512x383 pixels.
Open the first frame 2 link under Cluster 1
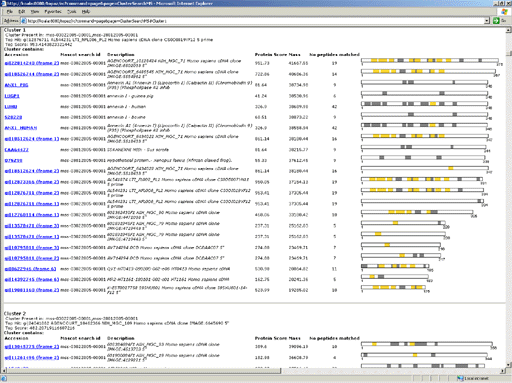[x=32, y=63]
